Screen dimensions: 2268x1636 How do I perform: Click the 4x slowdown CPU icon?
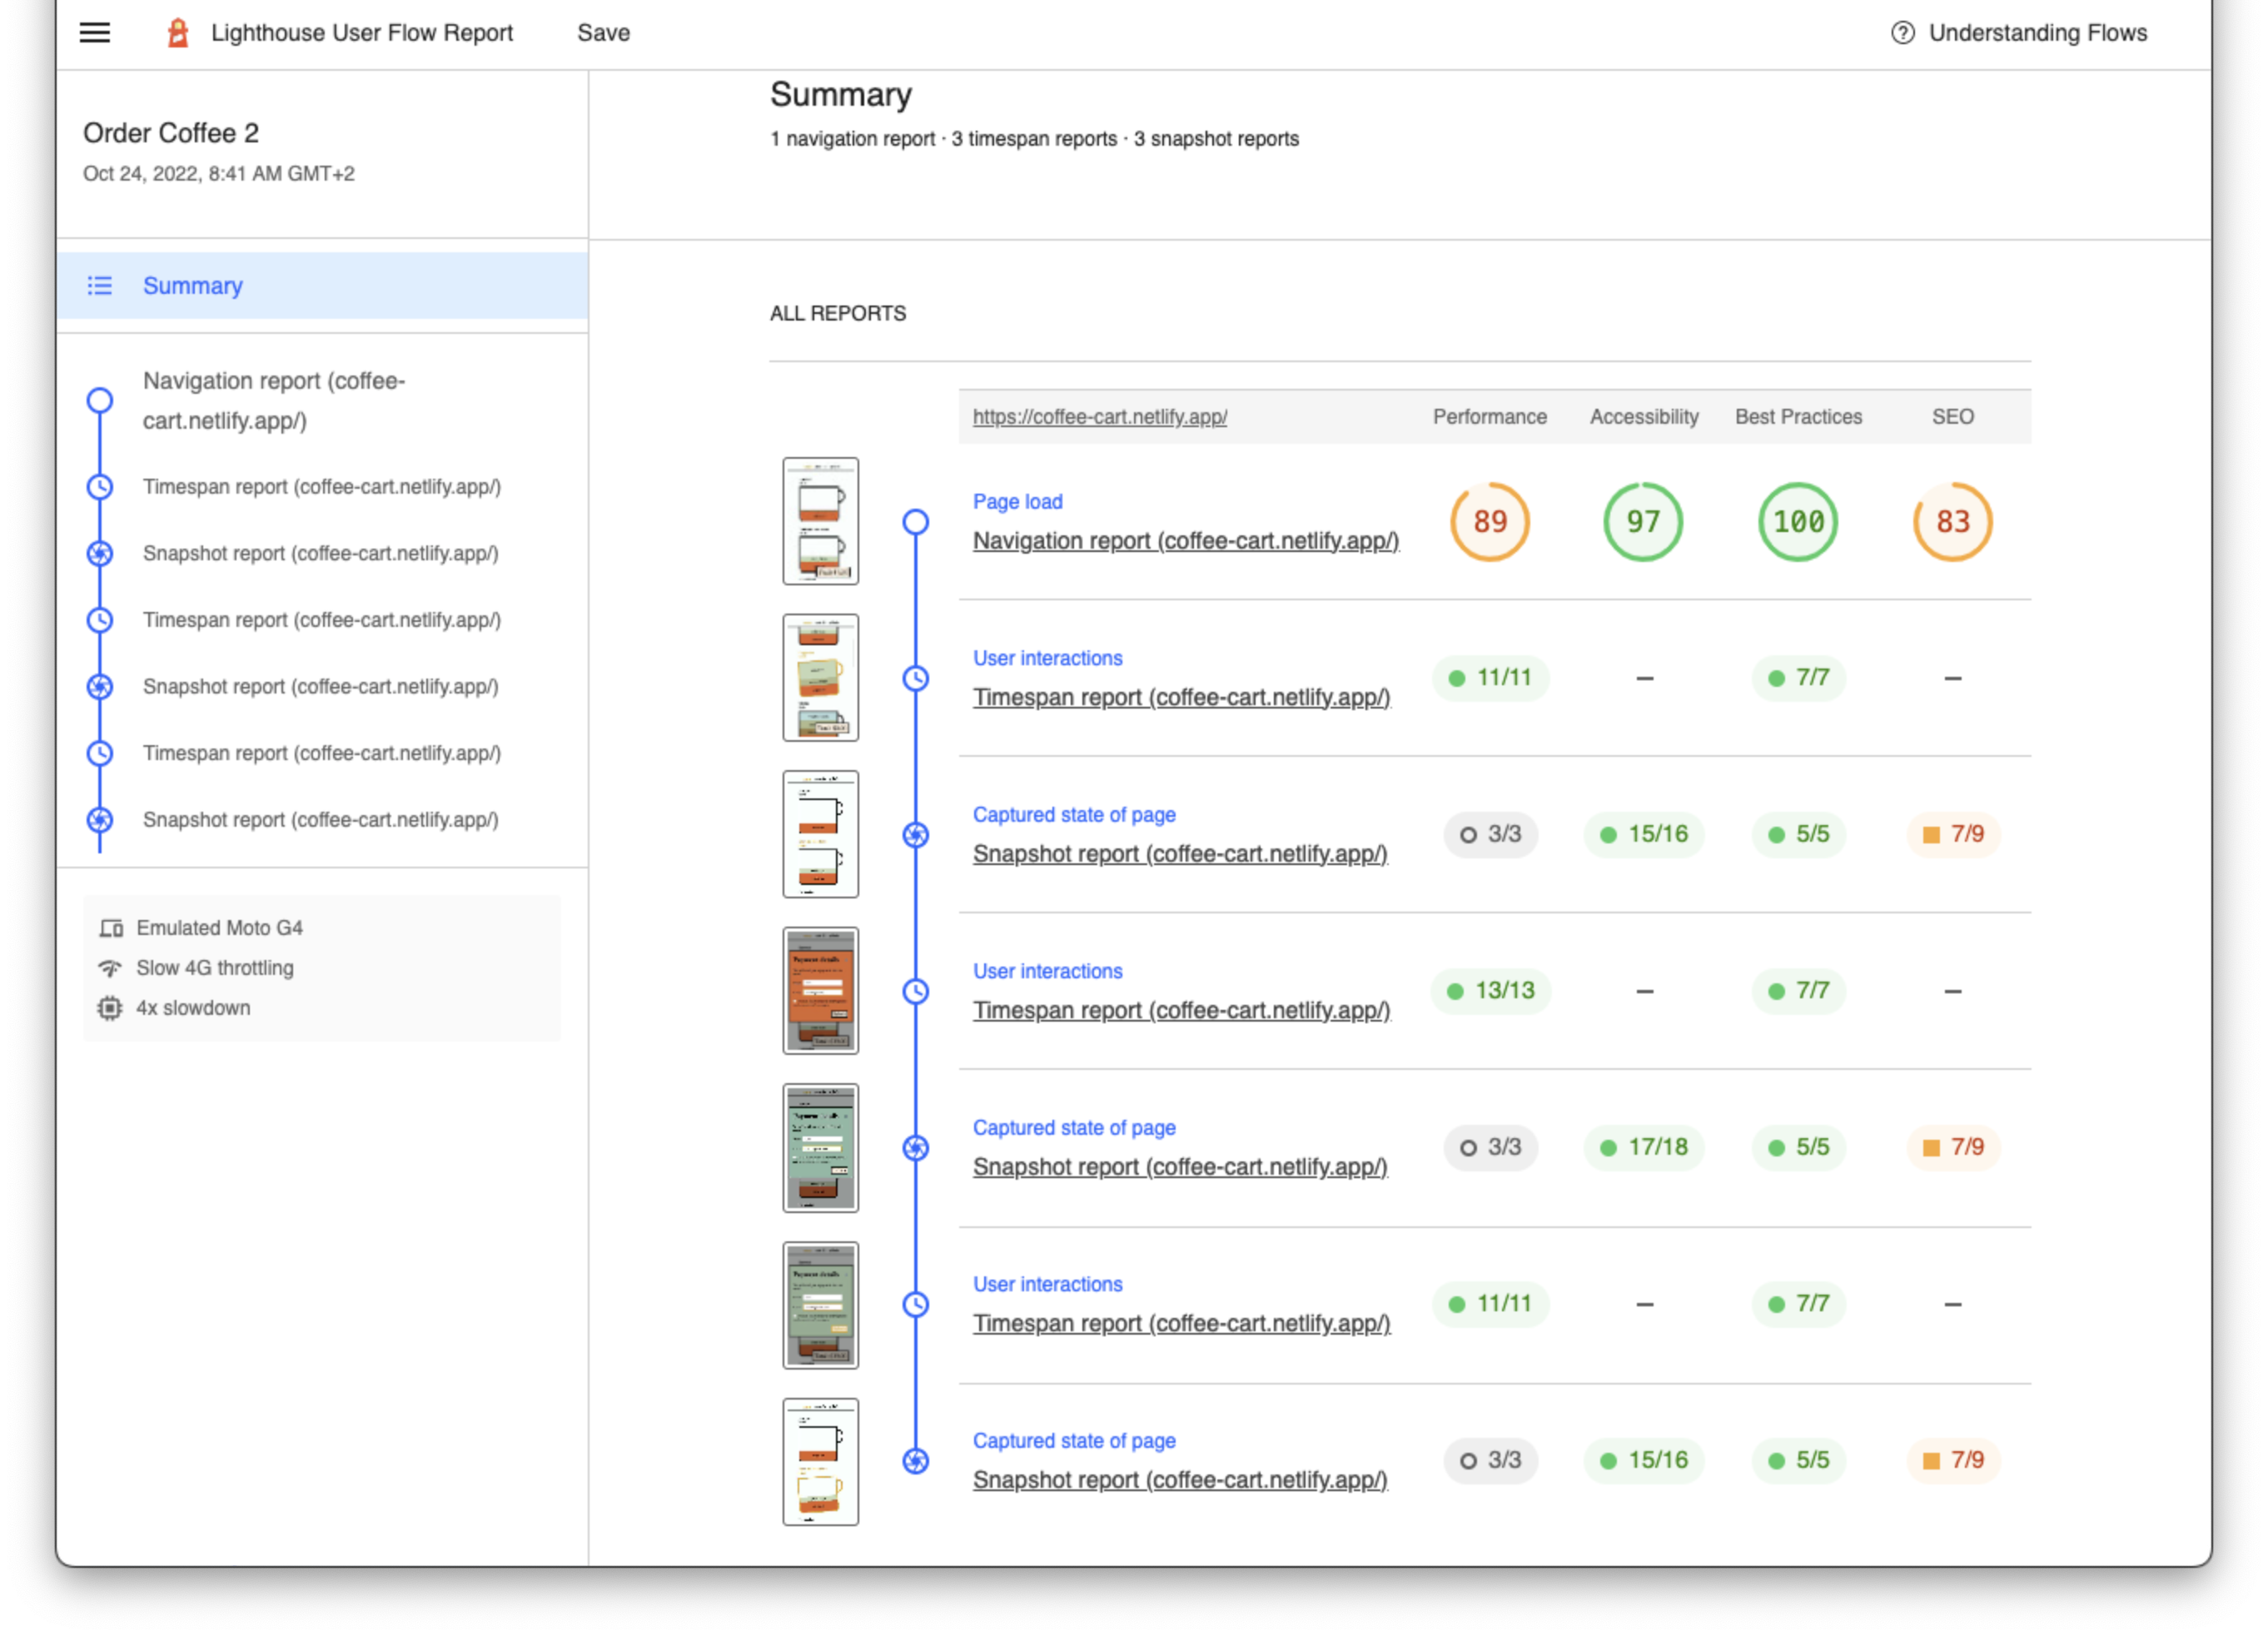110,1008
